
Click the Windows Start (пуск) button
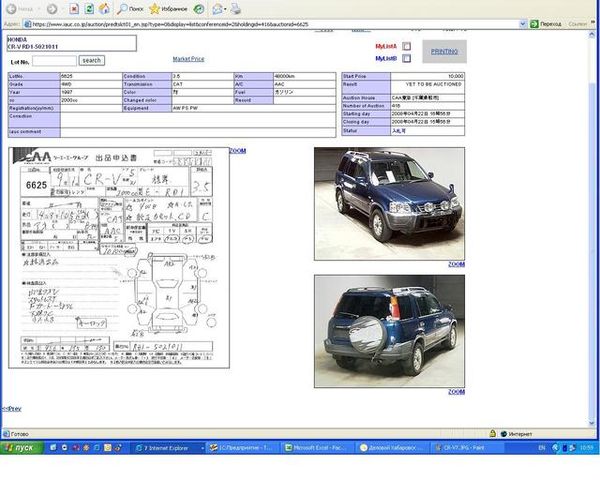(x=21, y=447)
